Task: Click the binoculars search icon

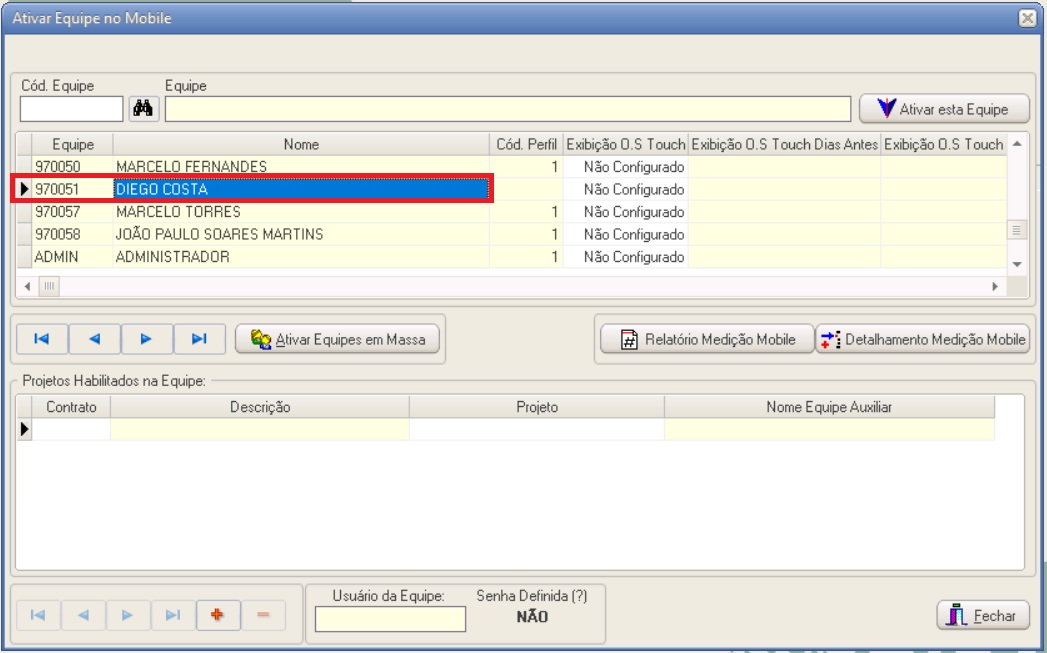Action: (x=144, y=108)
